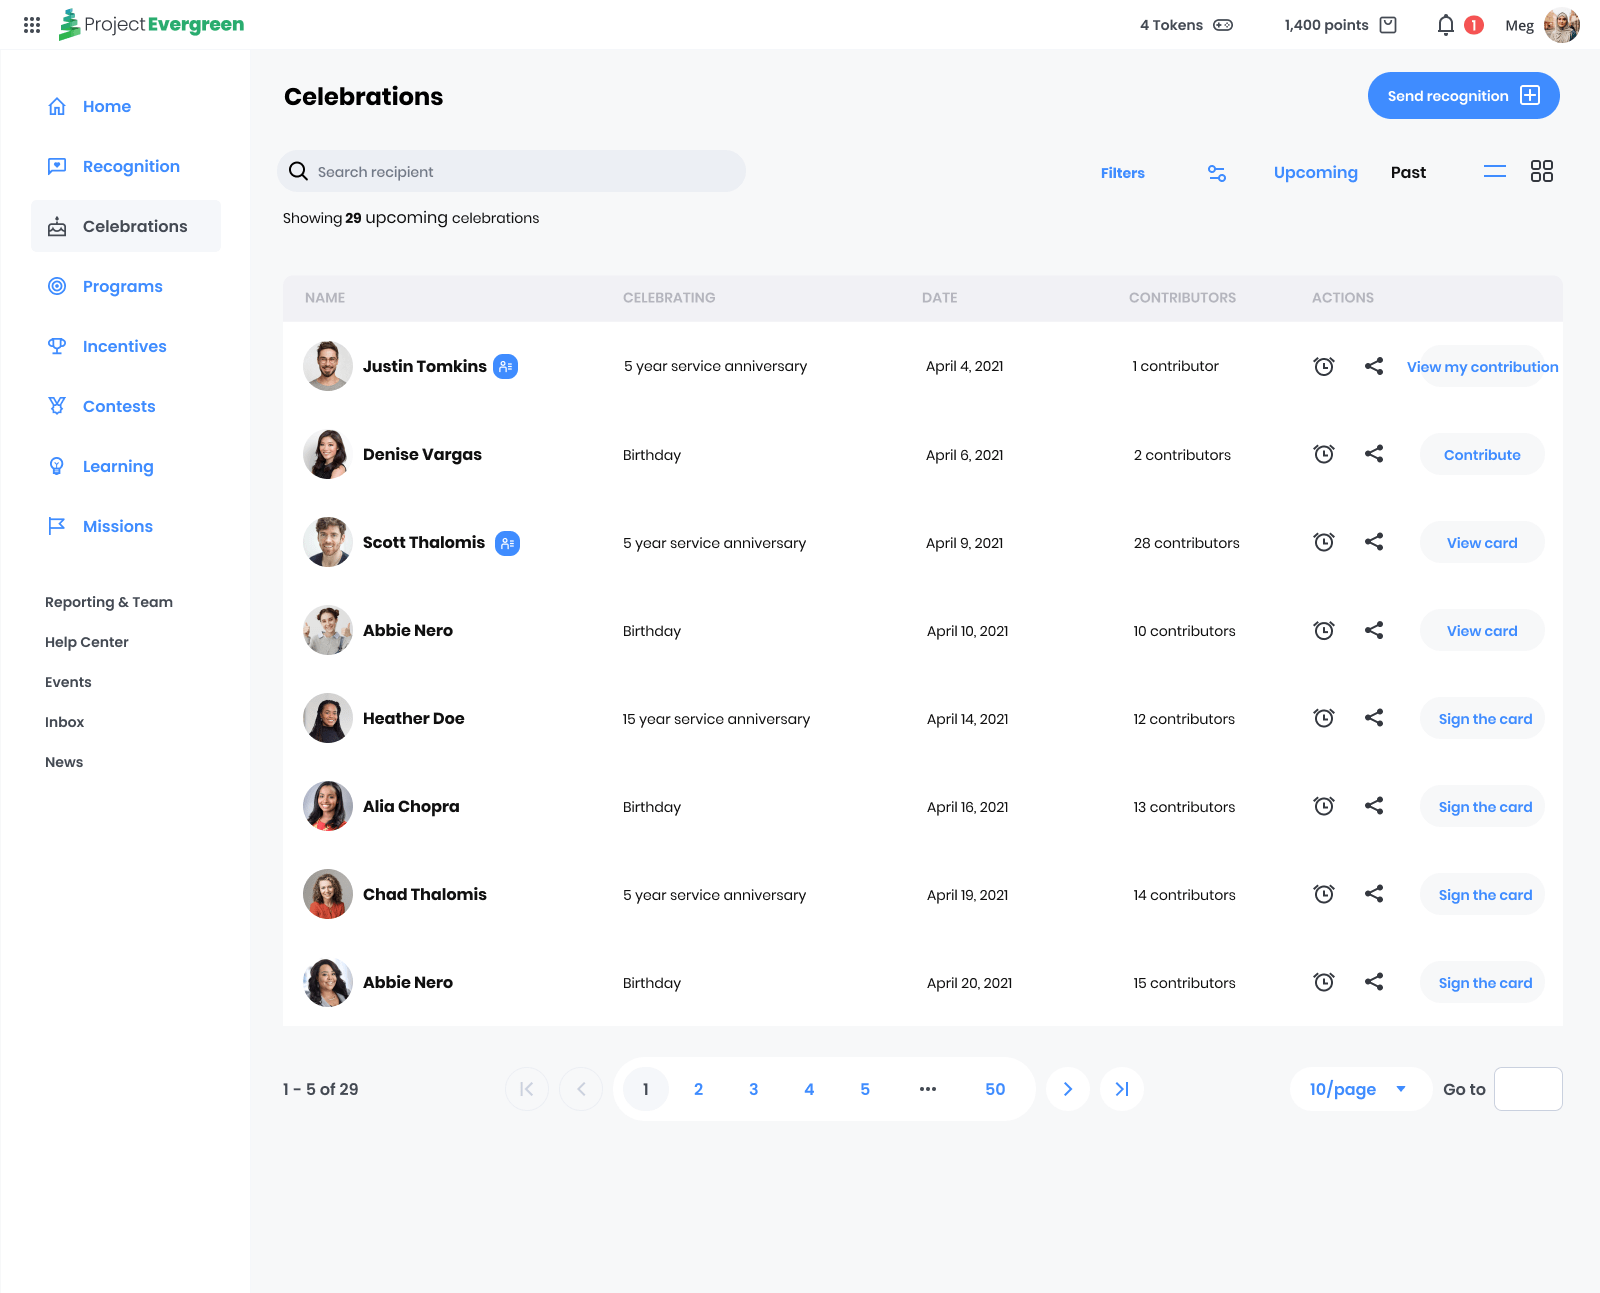Viewport: 1600px width, 1293px height.
Task: Switch to list view layout
Action: coord(1494,172)
